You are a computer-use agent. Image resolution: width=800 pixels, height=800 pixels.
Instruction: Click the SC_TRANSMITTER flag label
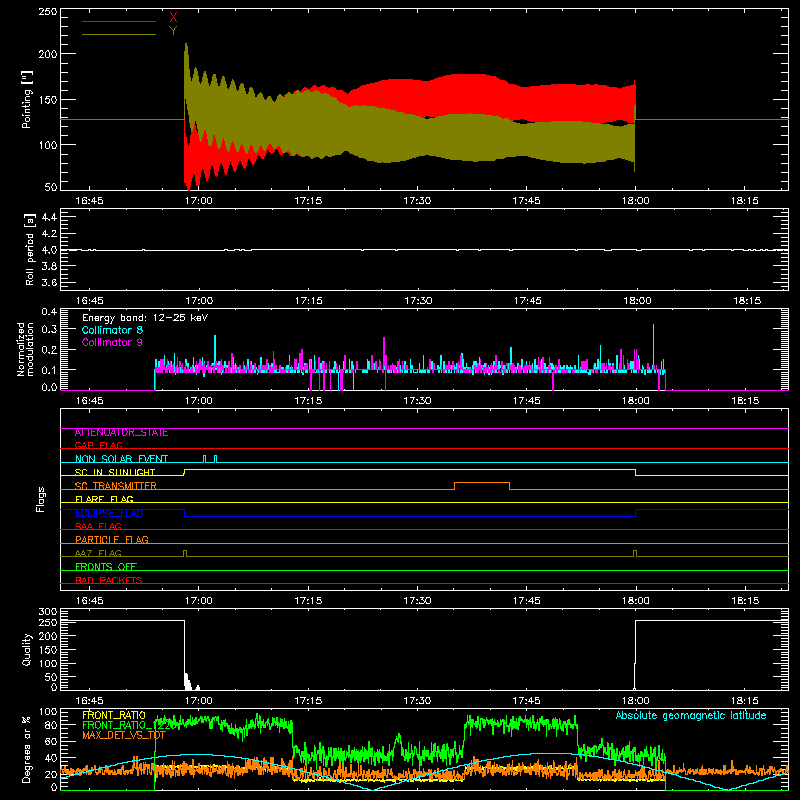pos(116,486)
